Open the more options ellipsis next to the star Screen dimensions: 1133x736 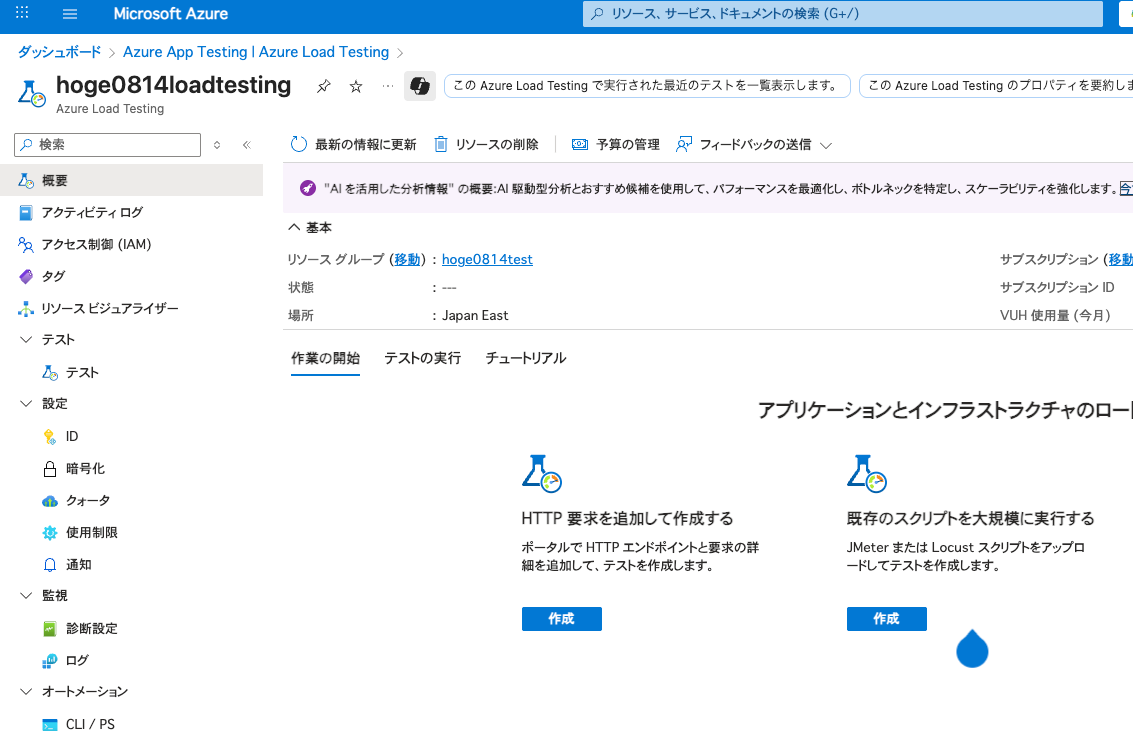tap(388, 86)
